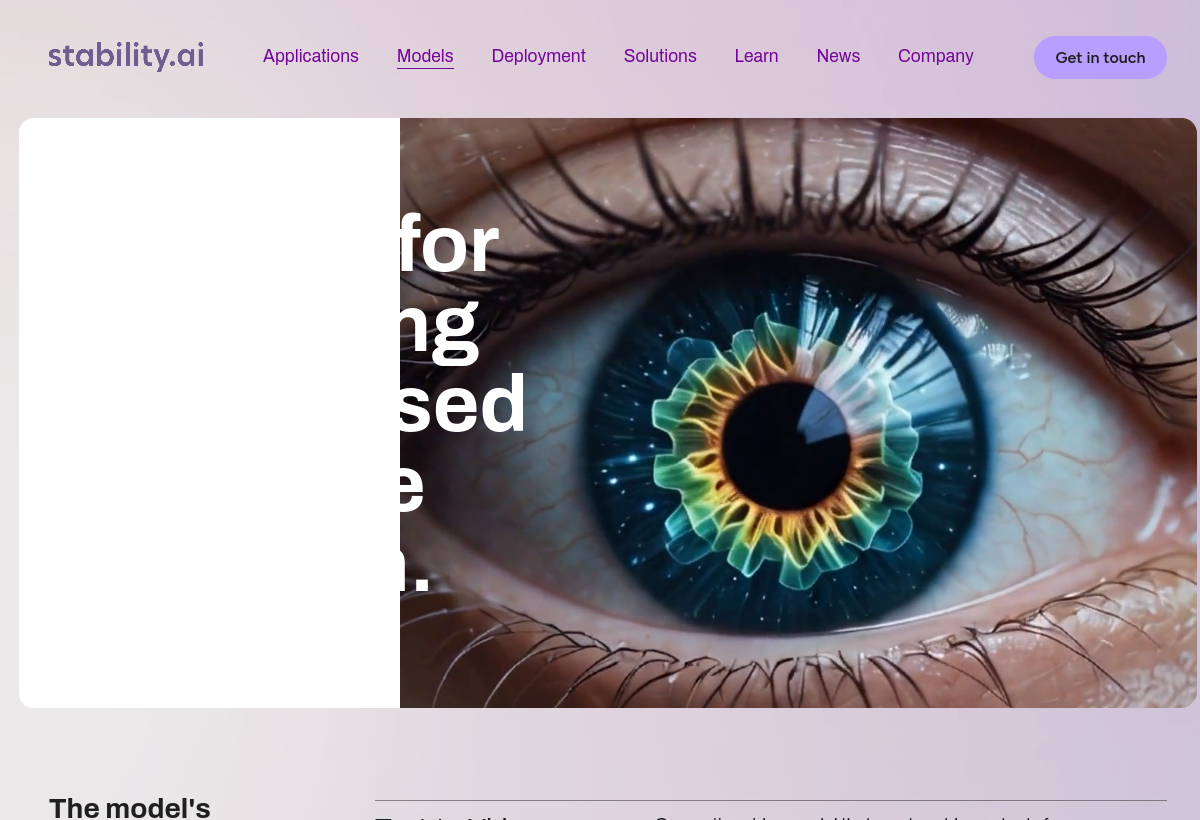Open the Deployment menu
The height and width of the screenshot is (820, 1200).
pyautogui.click(x=539, y=56)
